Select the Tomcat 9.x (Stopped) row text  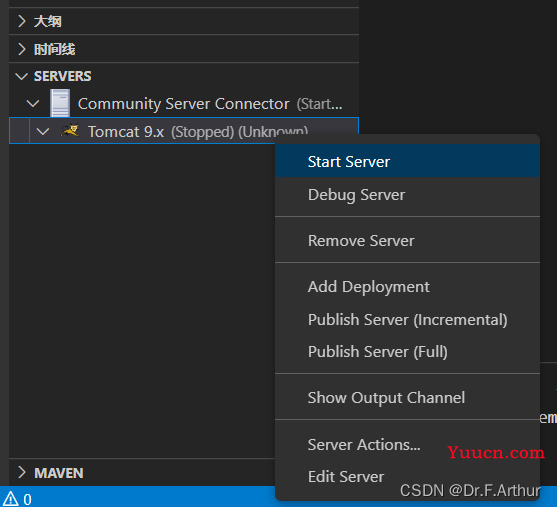tap(198, 132)
